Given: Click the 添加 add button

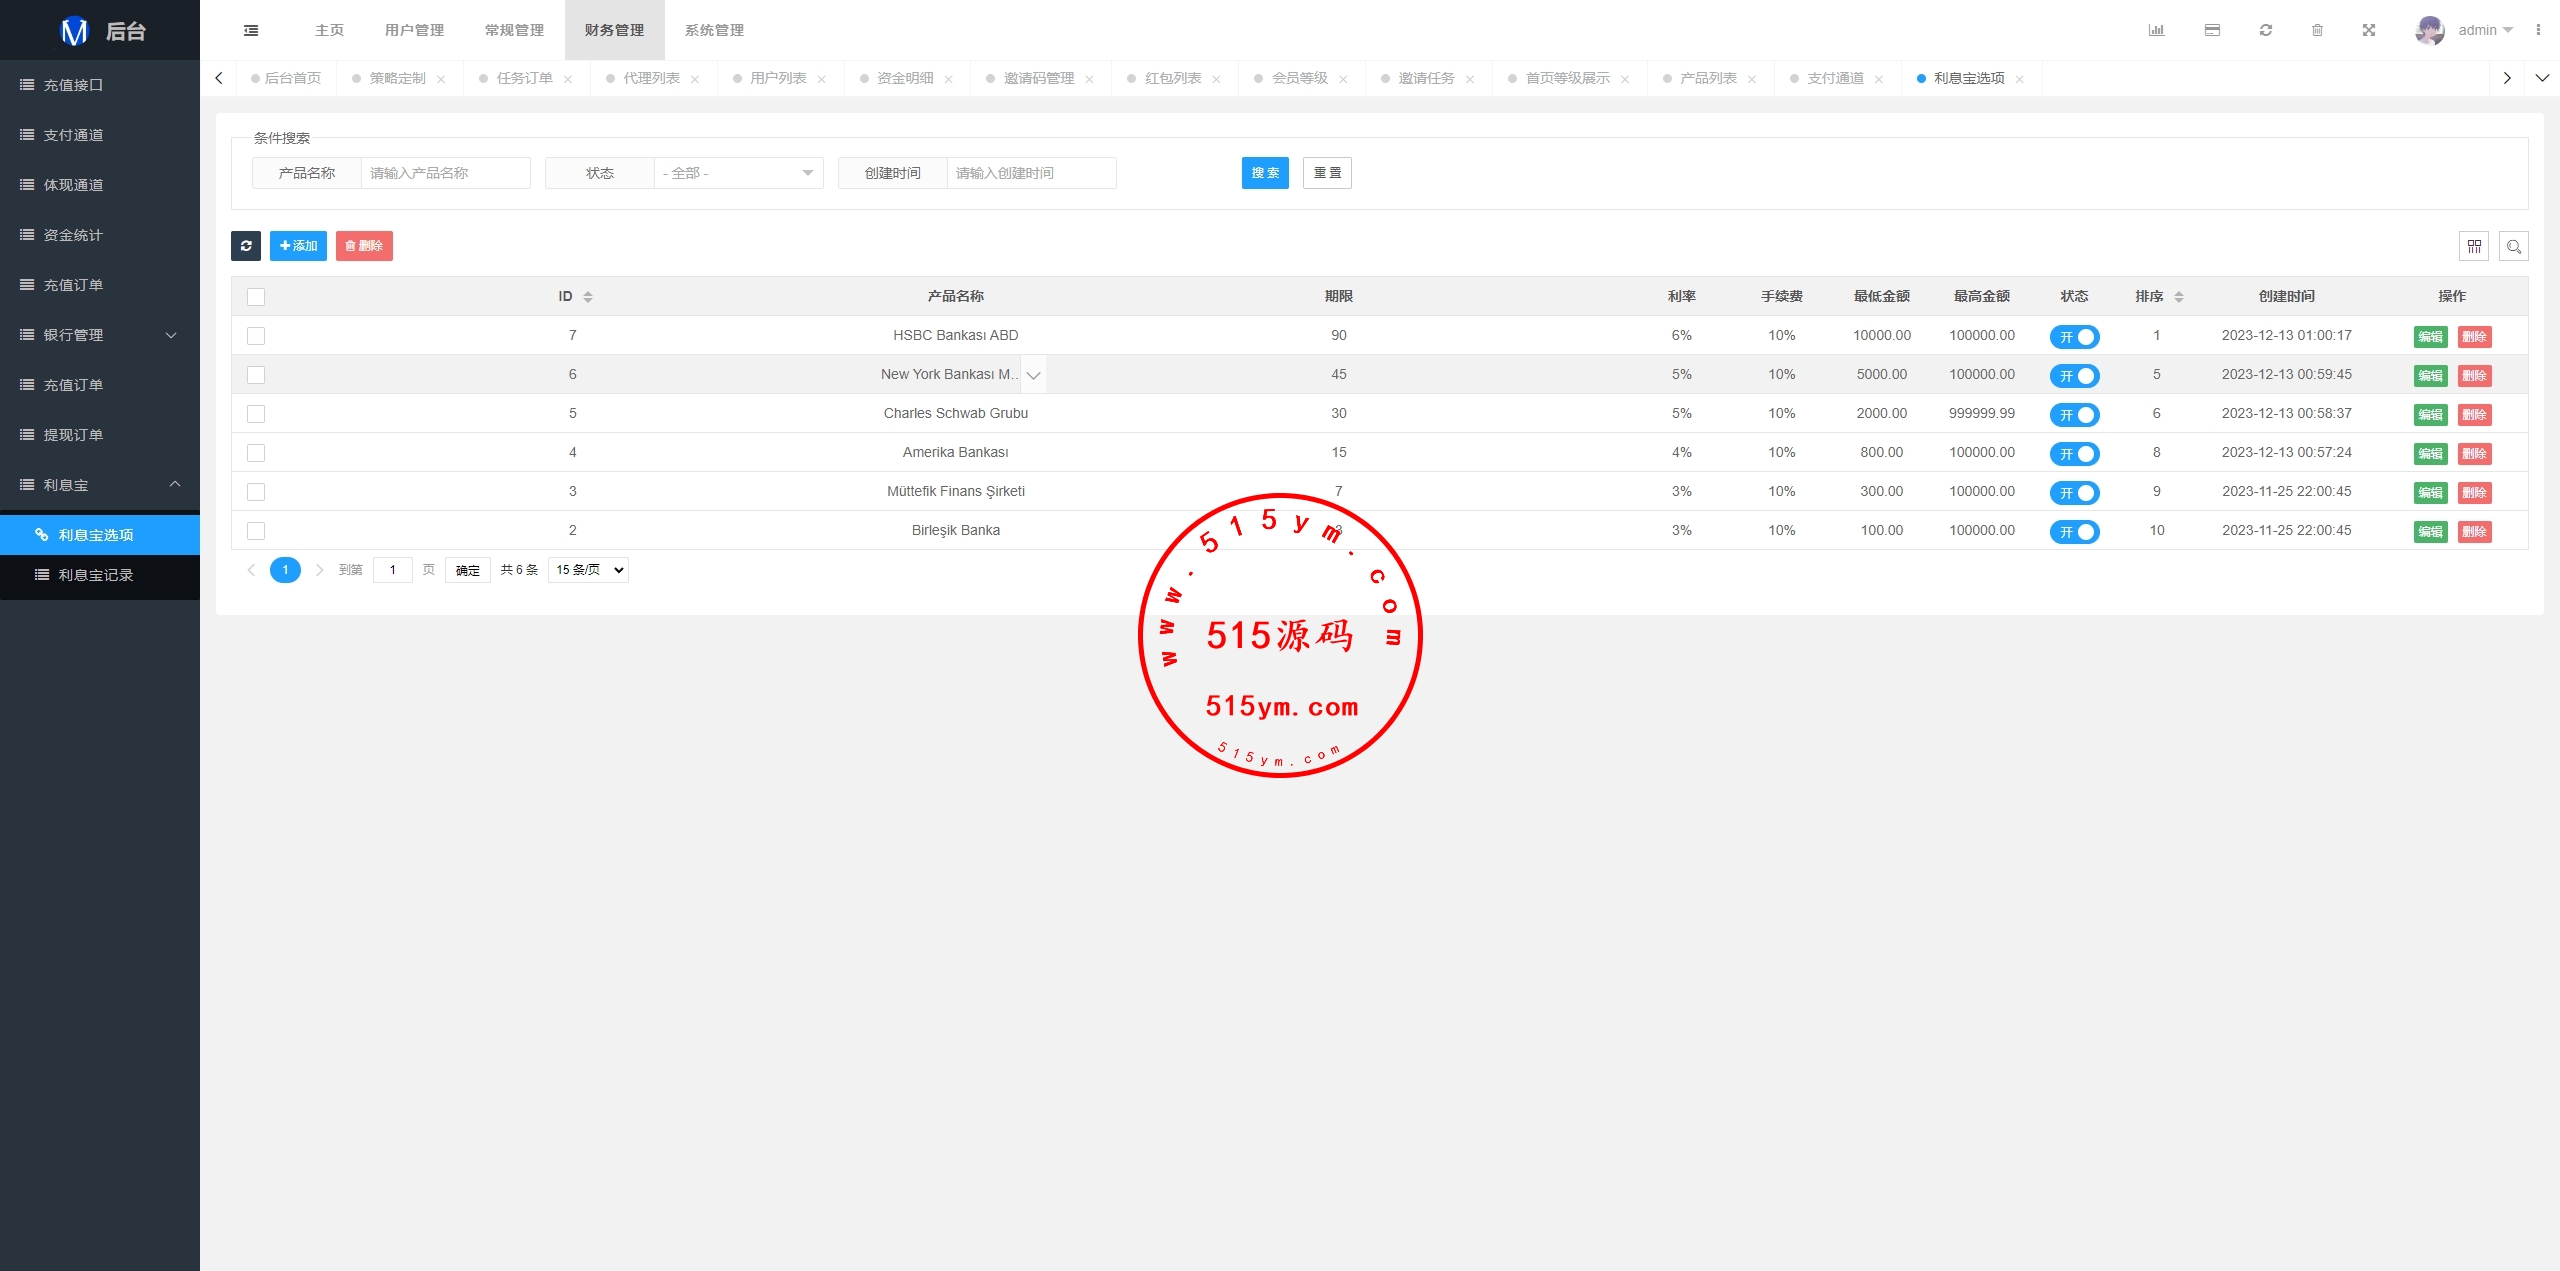Looking at the screenshot, I should click(x=298, y=245).
